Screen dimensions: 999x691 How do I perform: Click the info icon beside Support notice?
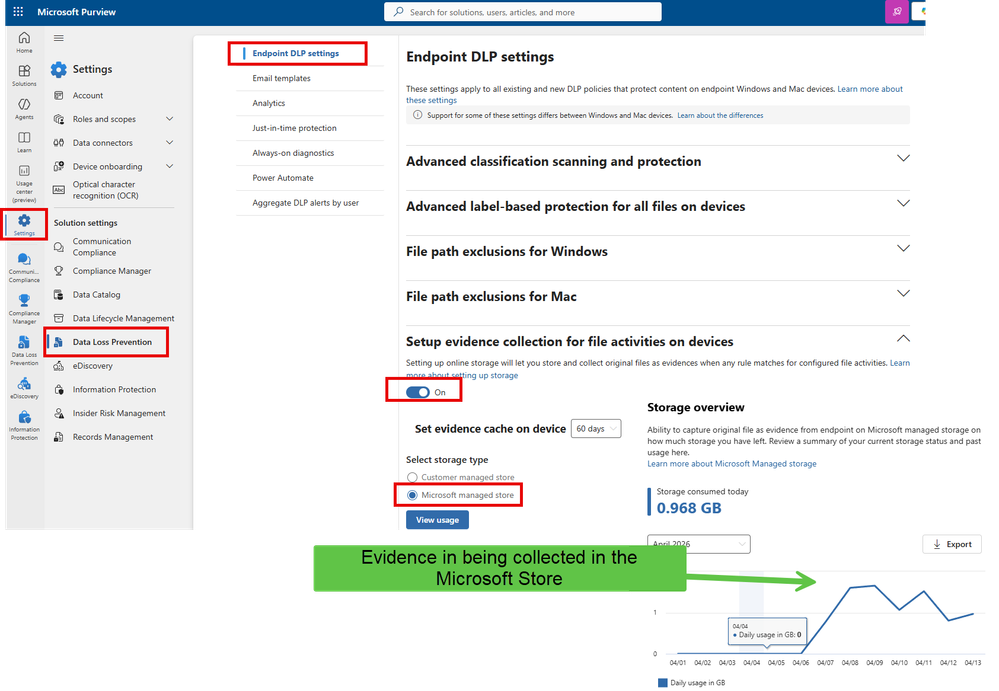[x=417, y=115]
